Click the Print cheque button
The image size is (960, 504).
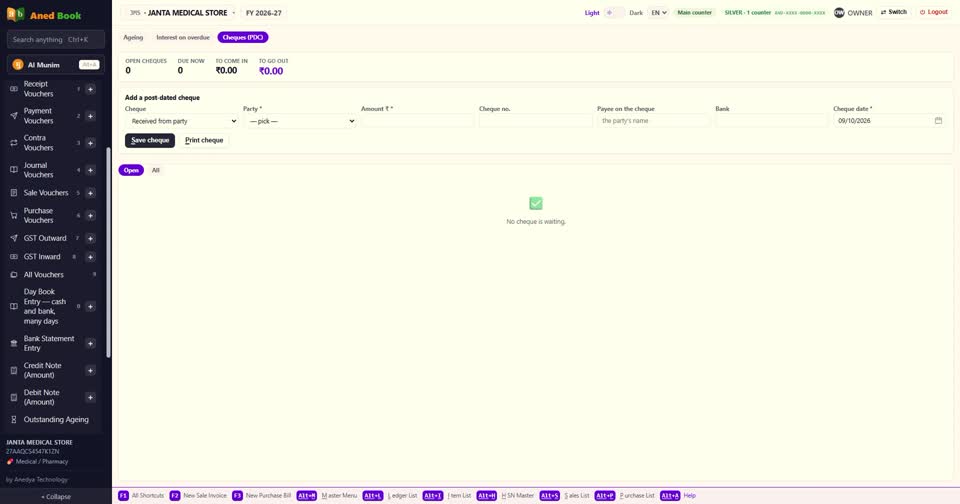click(x=204, y=140)
